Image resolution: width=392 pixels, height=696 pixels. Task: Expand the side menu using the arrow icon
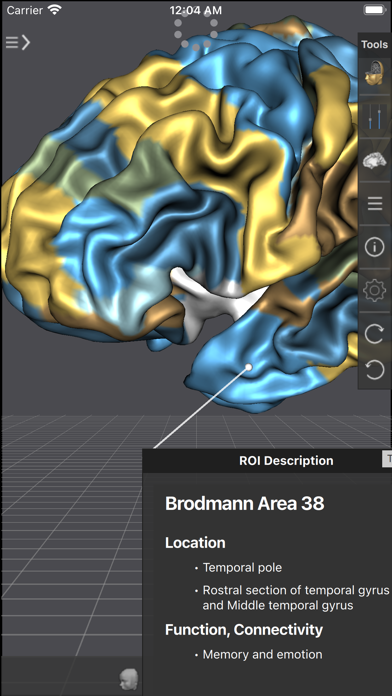18,42
